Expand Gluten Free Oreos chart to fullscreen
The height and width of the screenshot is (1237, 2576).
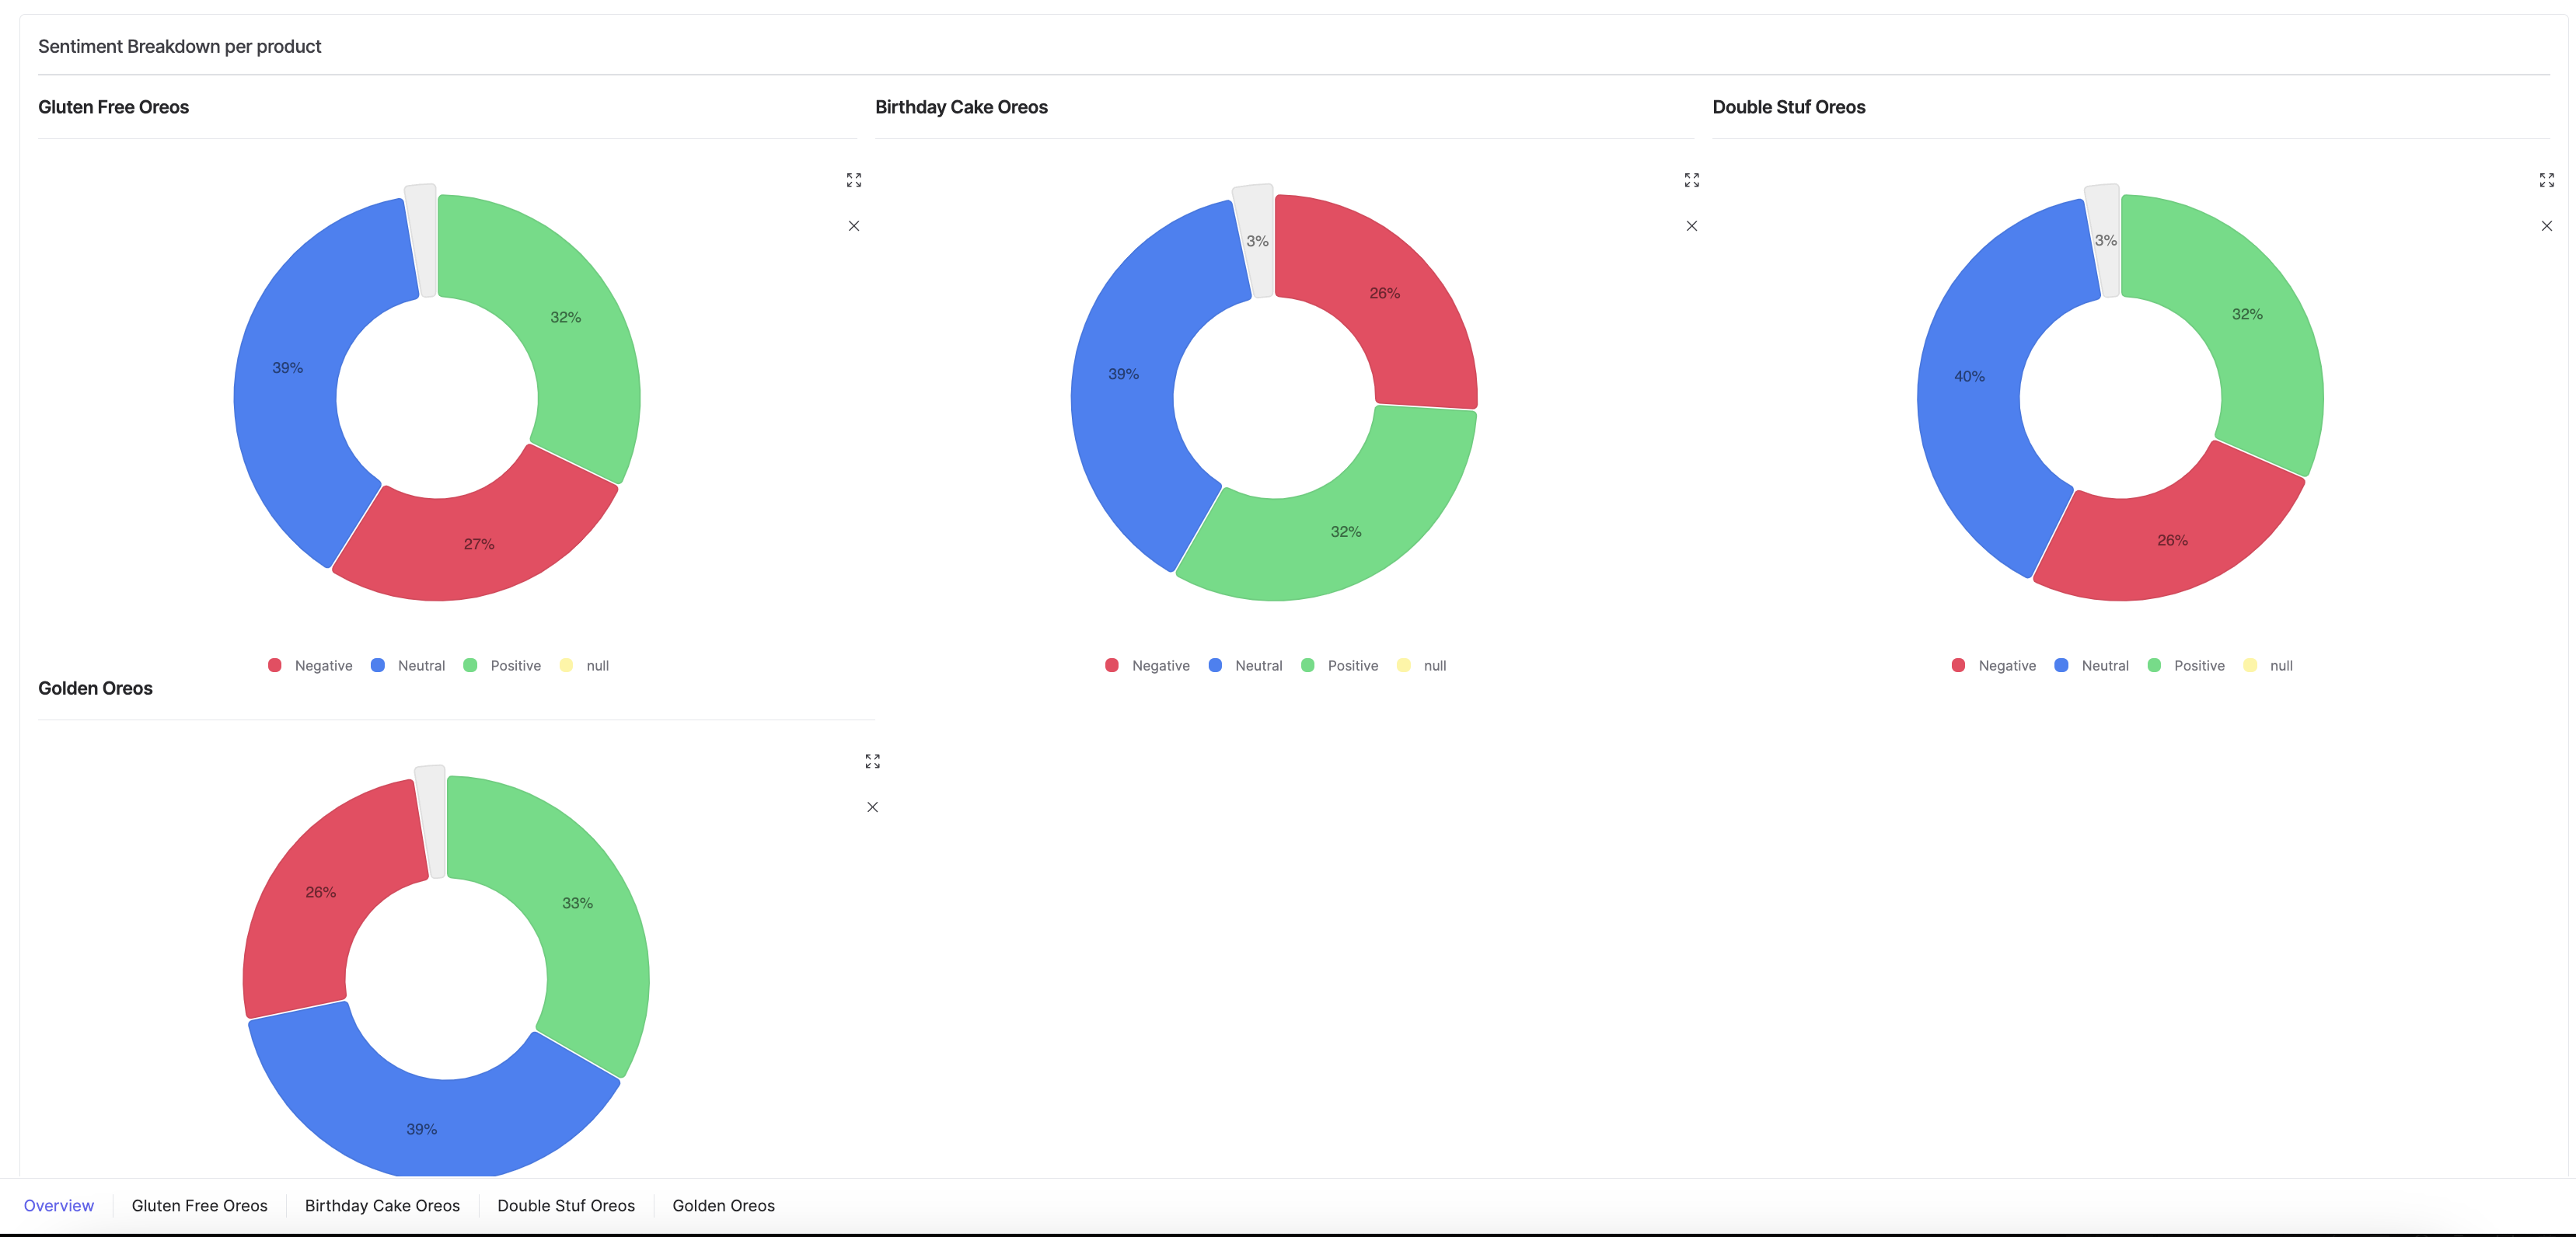coord(854,179)
